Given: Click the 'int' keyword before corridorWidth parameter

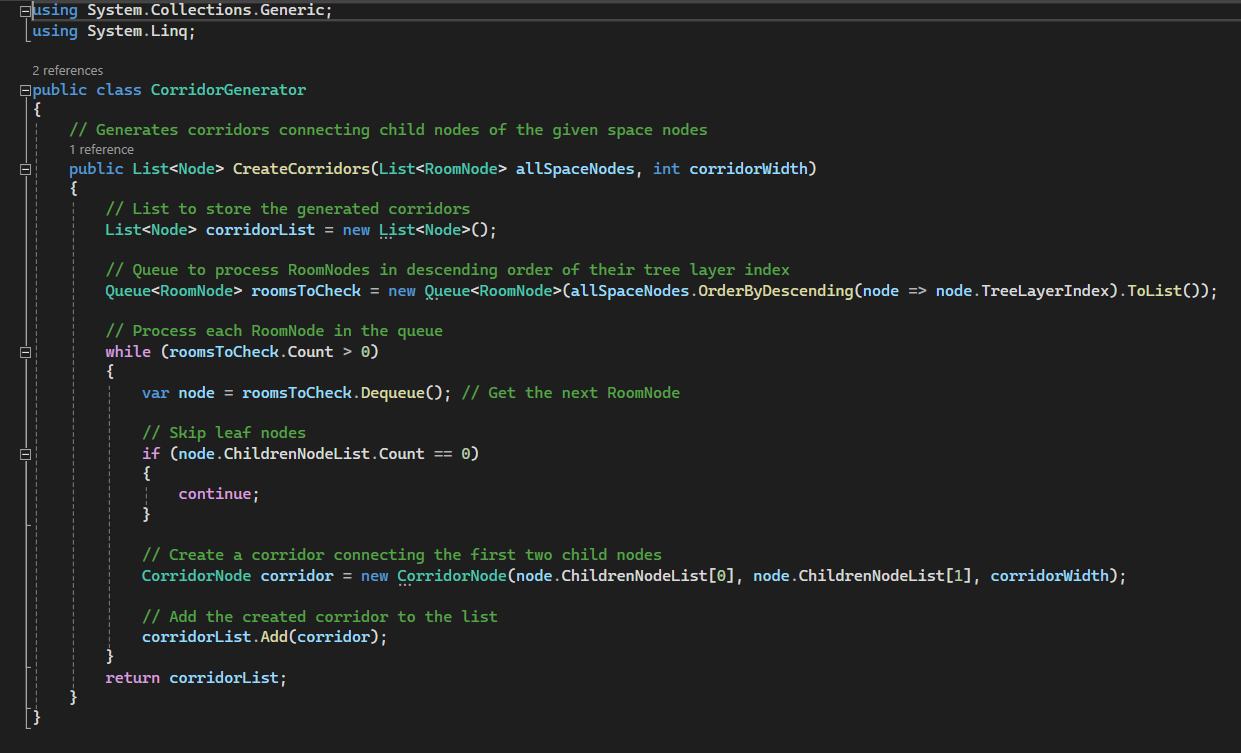Looking at the screenshot, I should pyautogui.click(x=666, y=169).
